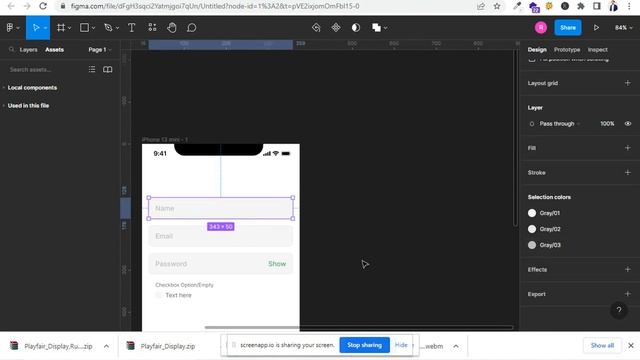Click the Stop sharing button

tap(364, 345)
